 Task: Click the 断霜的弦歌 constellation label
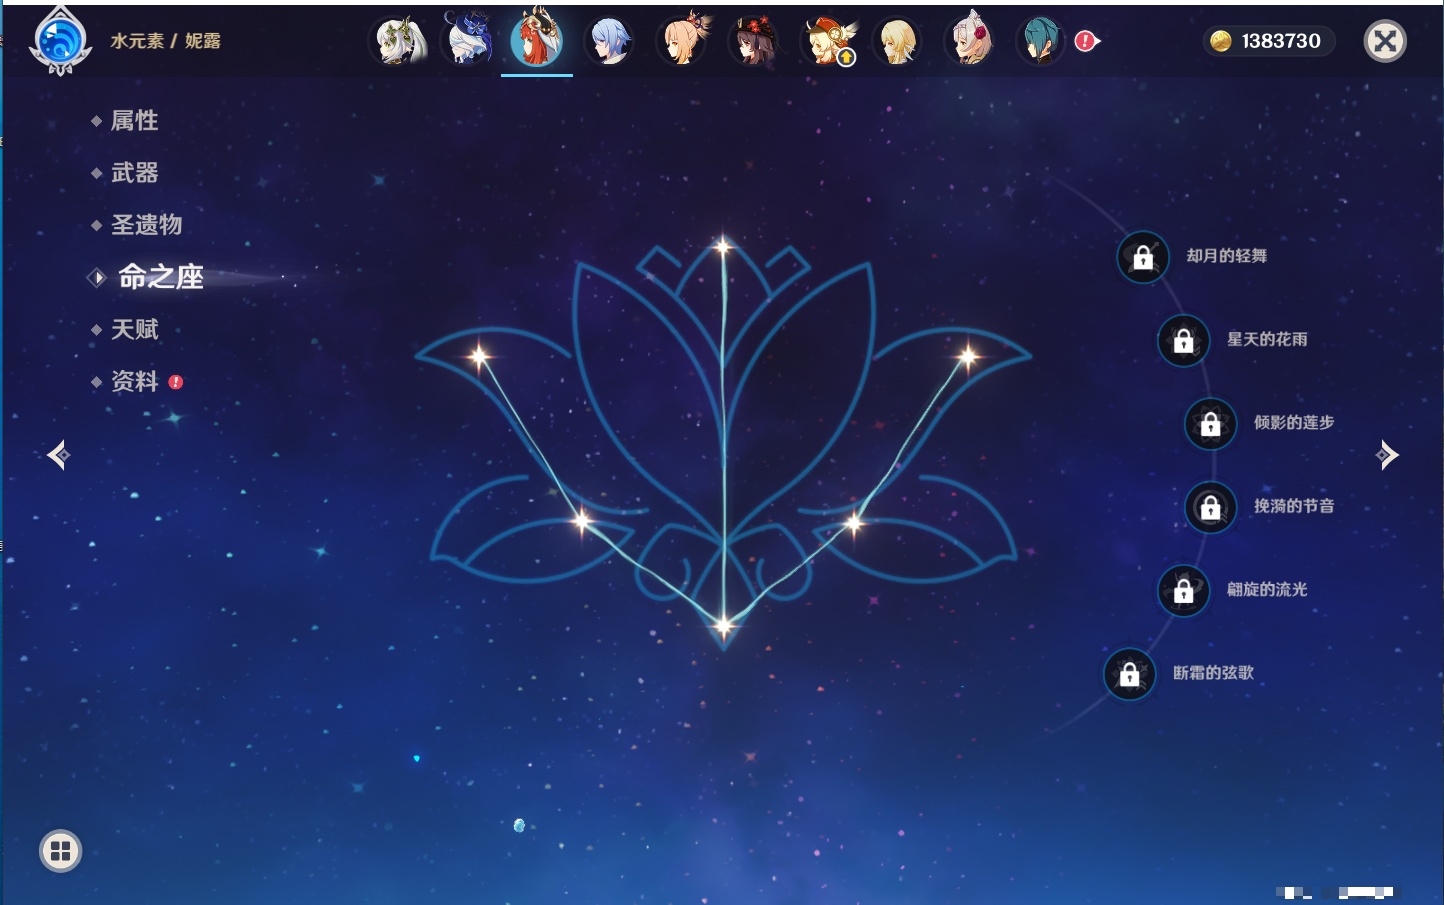(1213, 673)
